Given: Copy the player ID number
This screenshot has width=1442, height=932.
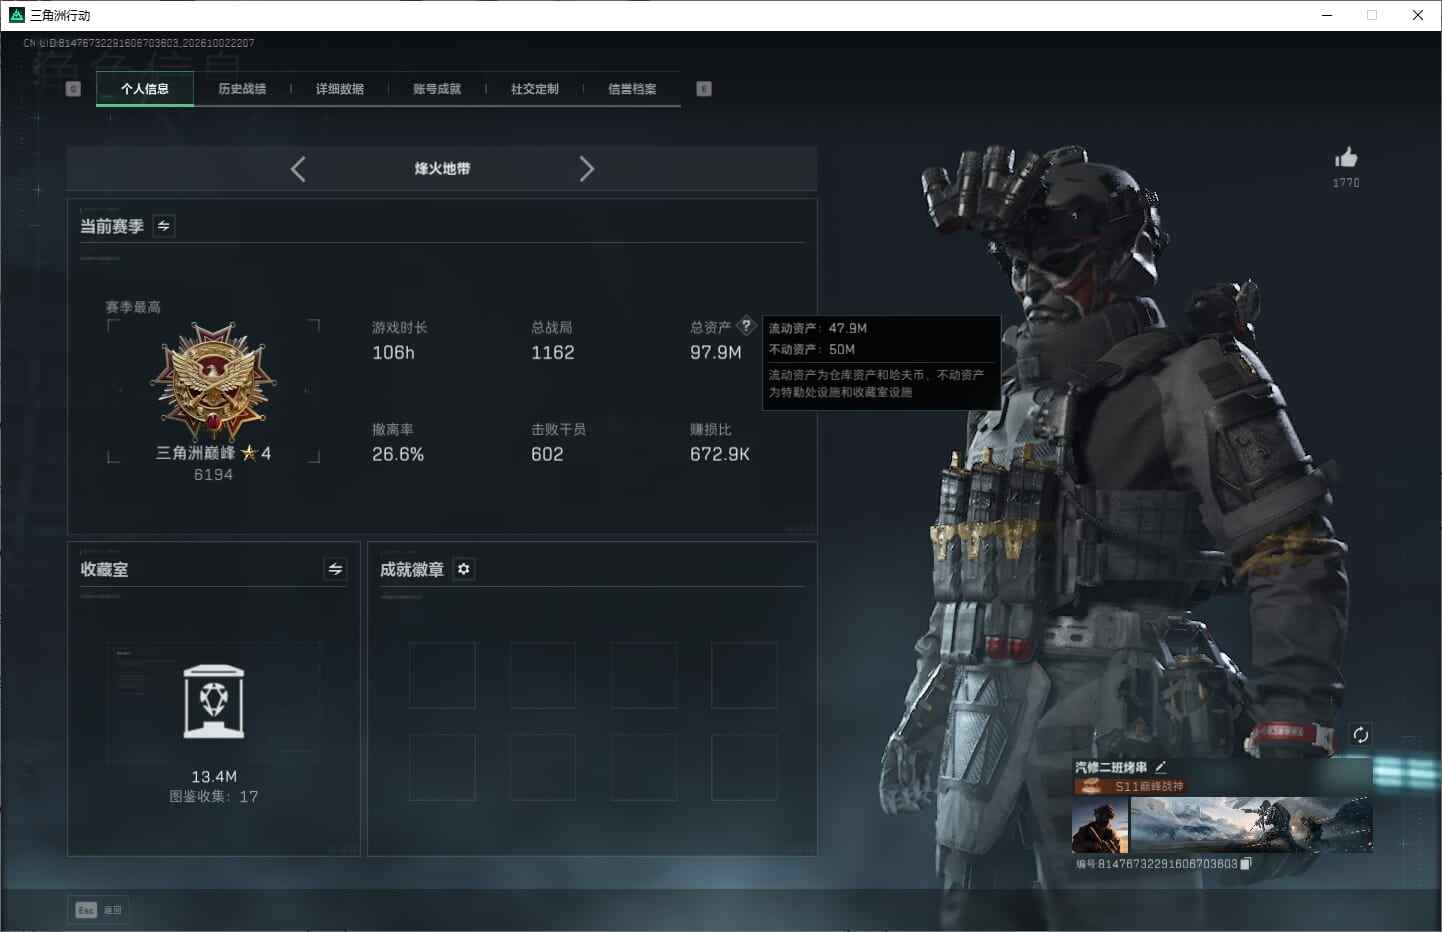Looking at the screenshot, I should pyautogui.click(x=1246, y=864).
